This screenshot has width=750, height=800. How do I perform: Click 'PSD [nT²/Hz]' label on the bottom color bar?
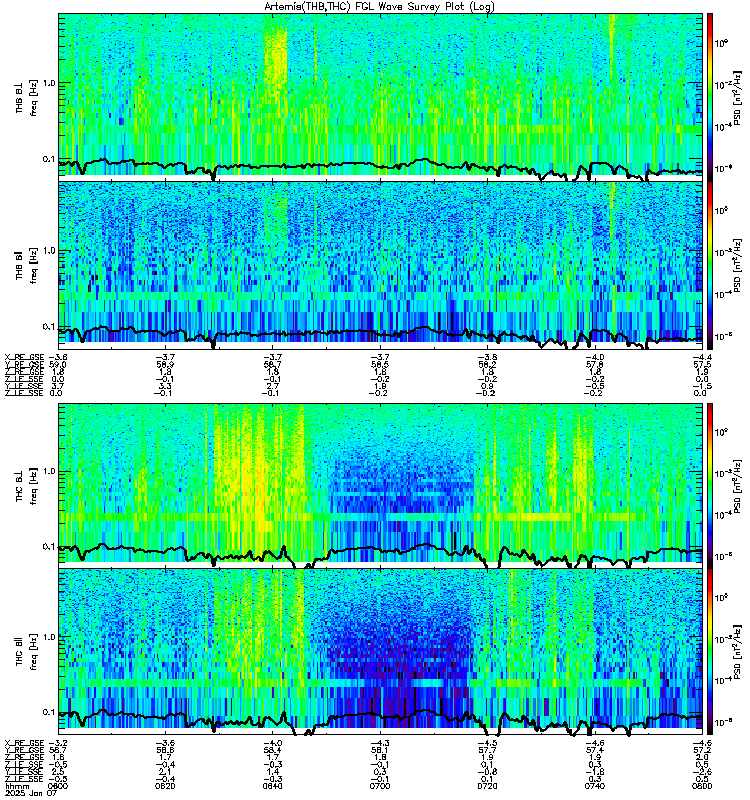pos(736,651)
